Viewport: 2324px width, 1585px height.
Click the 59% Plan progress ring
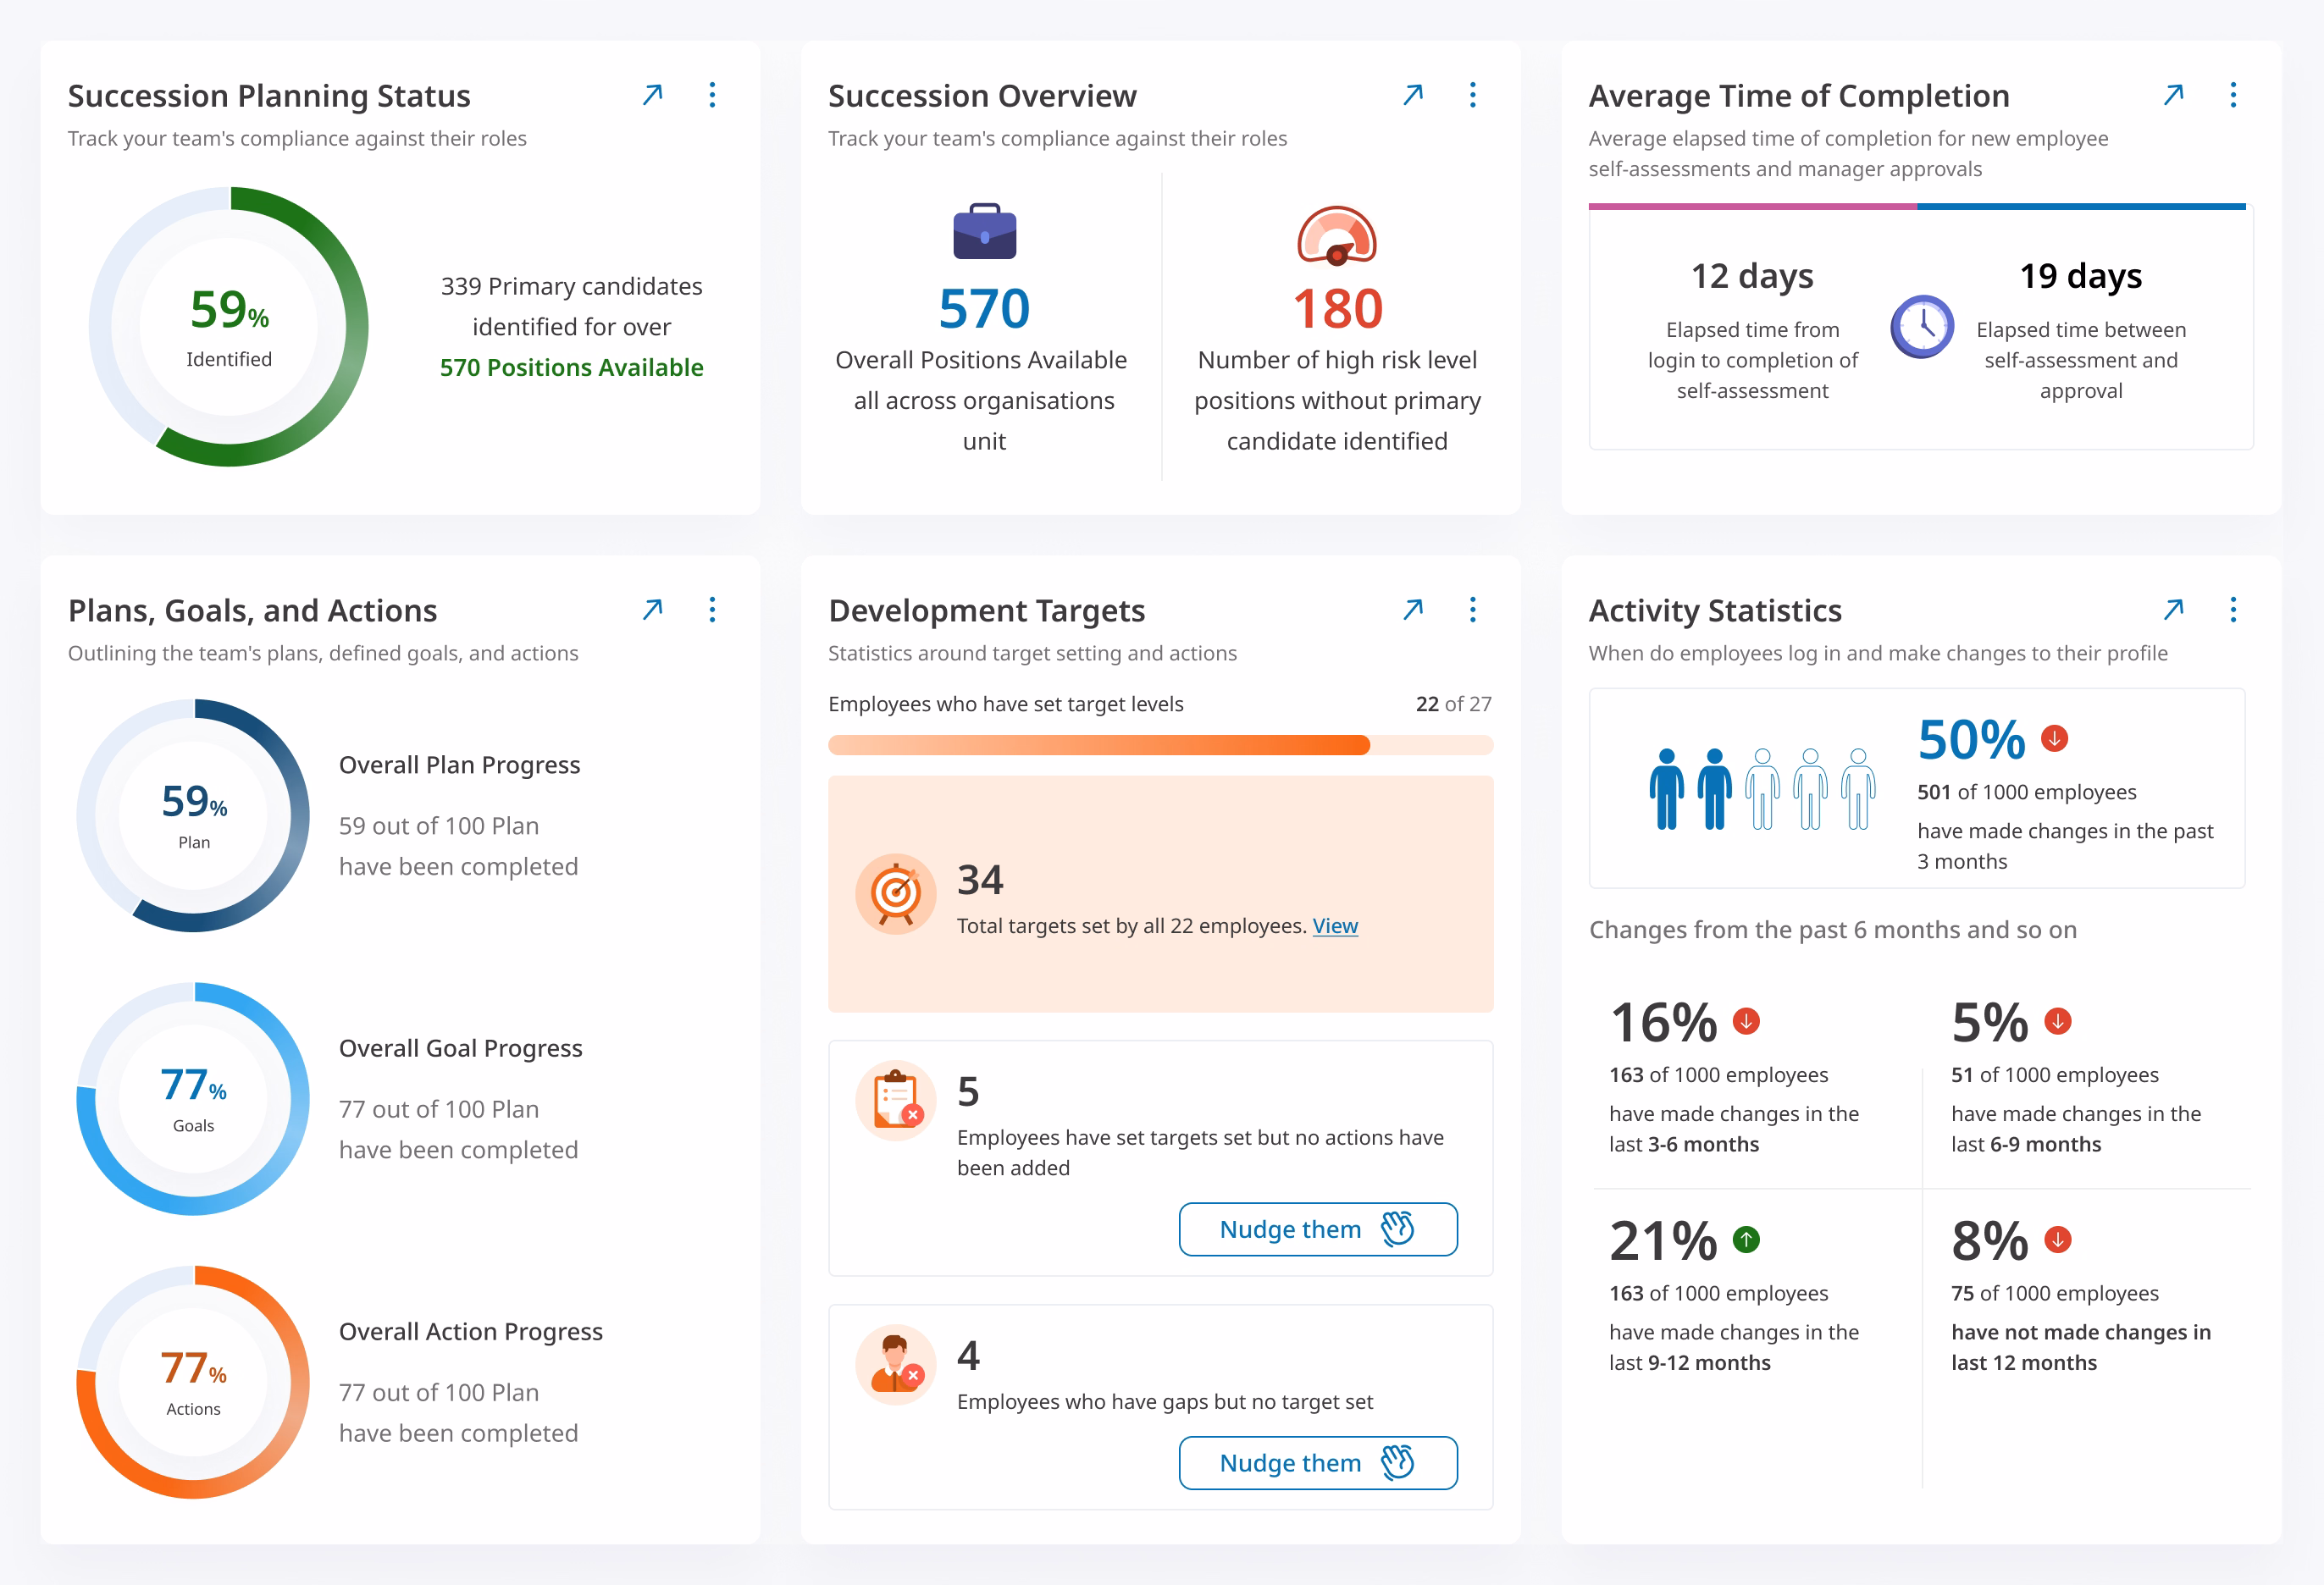pos(193,815)
